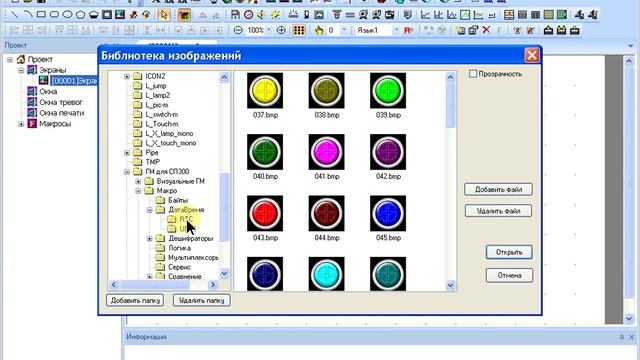This screenshot has height=360, width=640.
Task: Click the clock element toolbar icon
Action: (x=248, y=15)
